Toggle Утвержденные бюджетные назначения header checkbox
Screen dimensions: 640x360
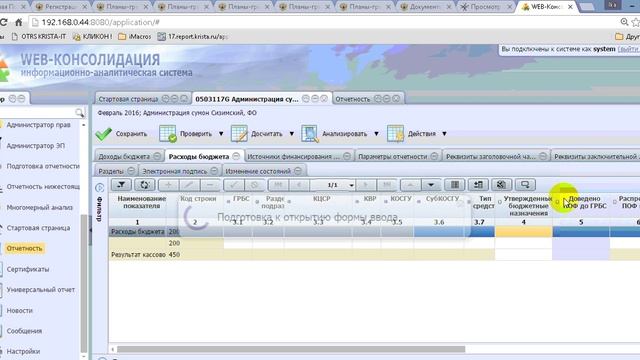point(500,202)
